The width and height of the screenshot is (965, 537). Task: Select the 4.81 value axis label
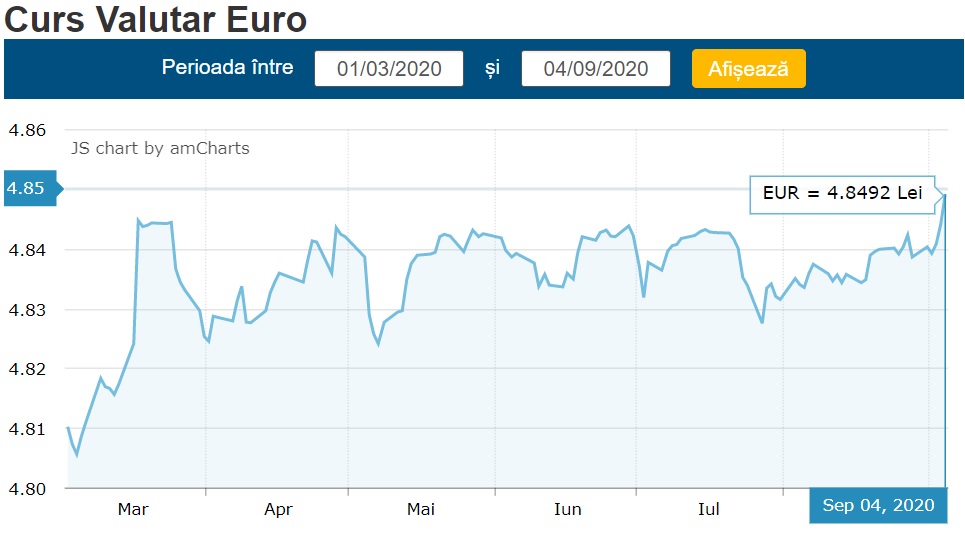coord(27,429)
